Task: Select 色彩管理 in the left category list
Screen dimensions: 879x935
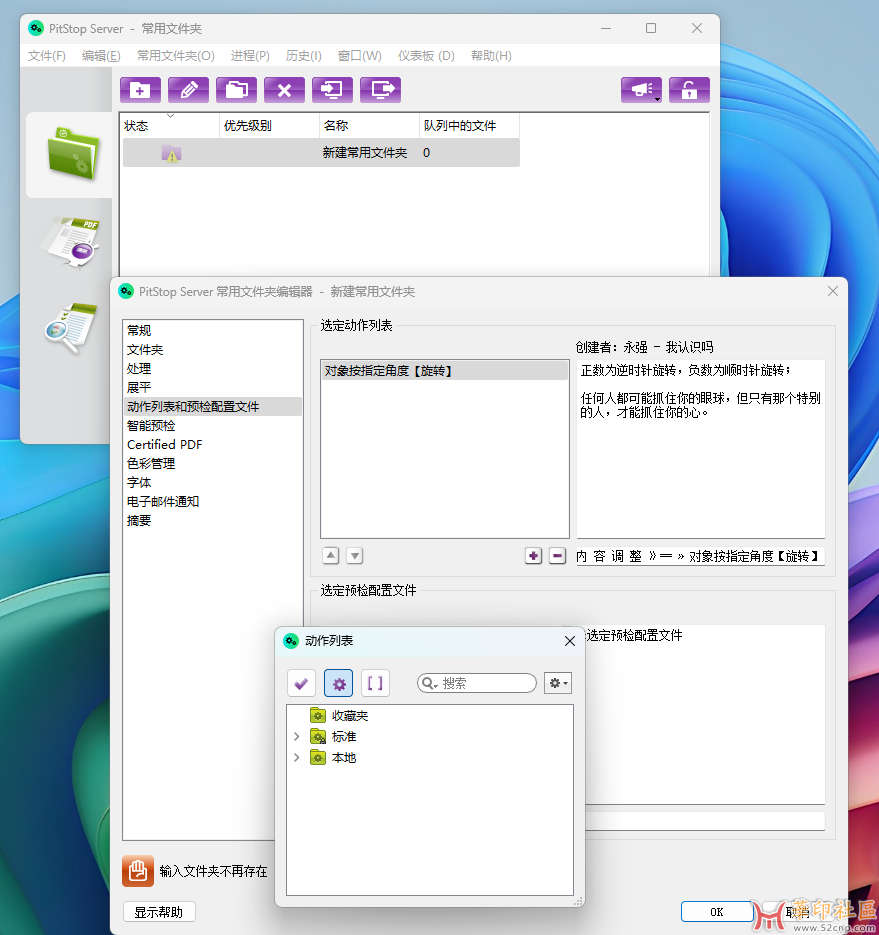Action: coord(151,463)
